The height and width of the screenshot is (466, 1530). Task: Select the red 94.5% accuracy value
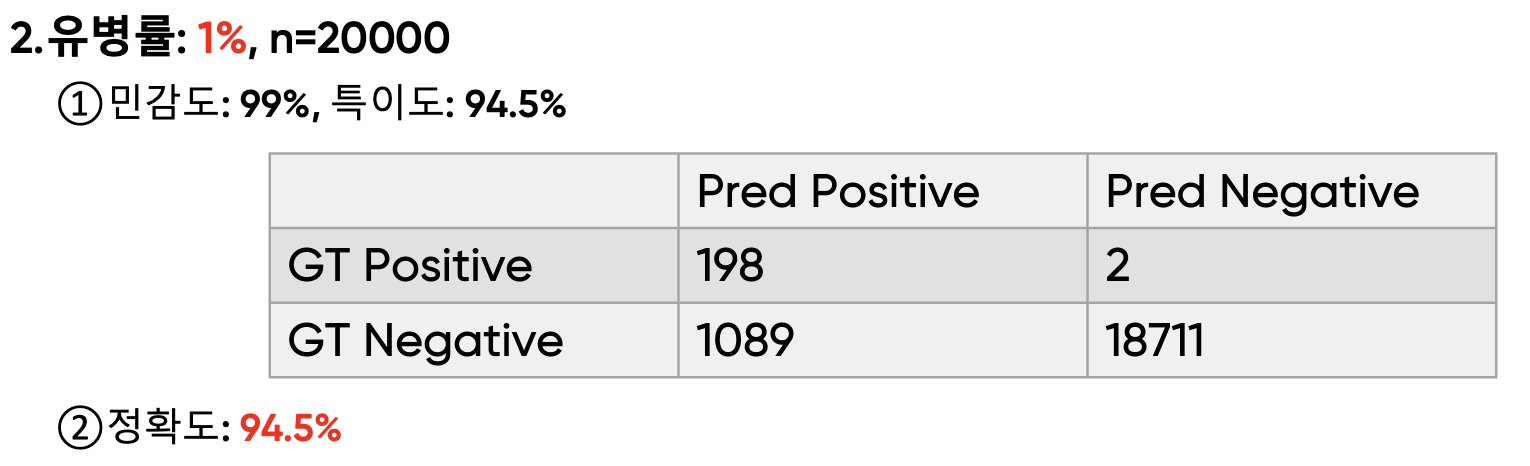(x=291, y=429)
